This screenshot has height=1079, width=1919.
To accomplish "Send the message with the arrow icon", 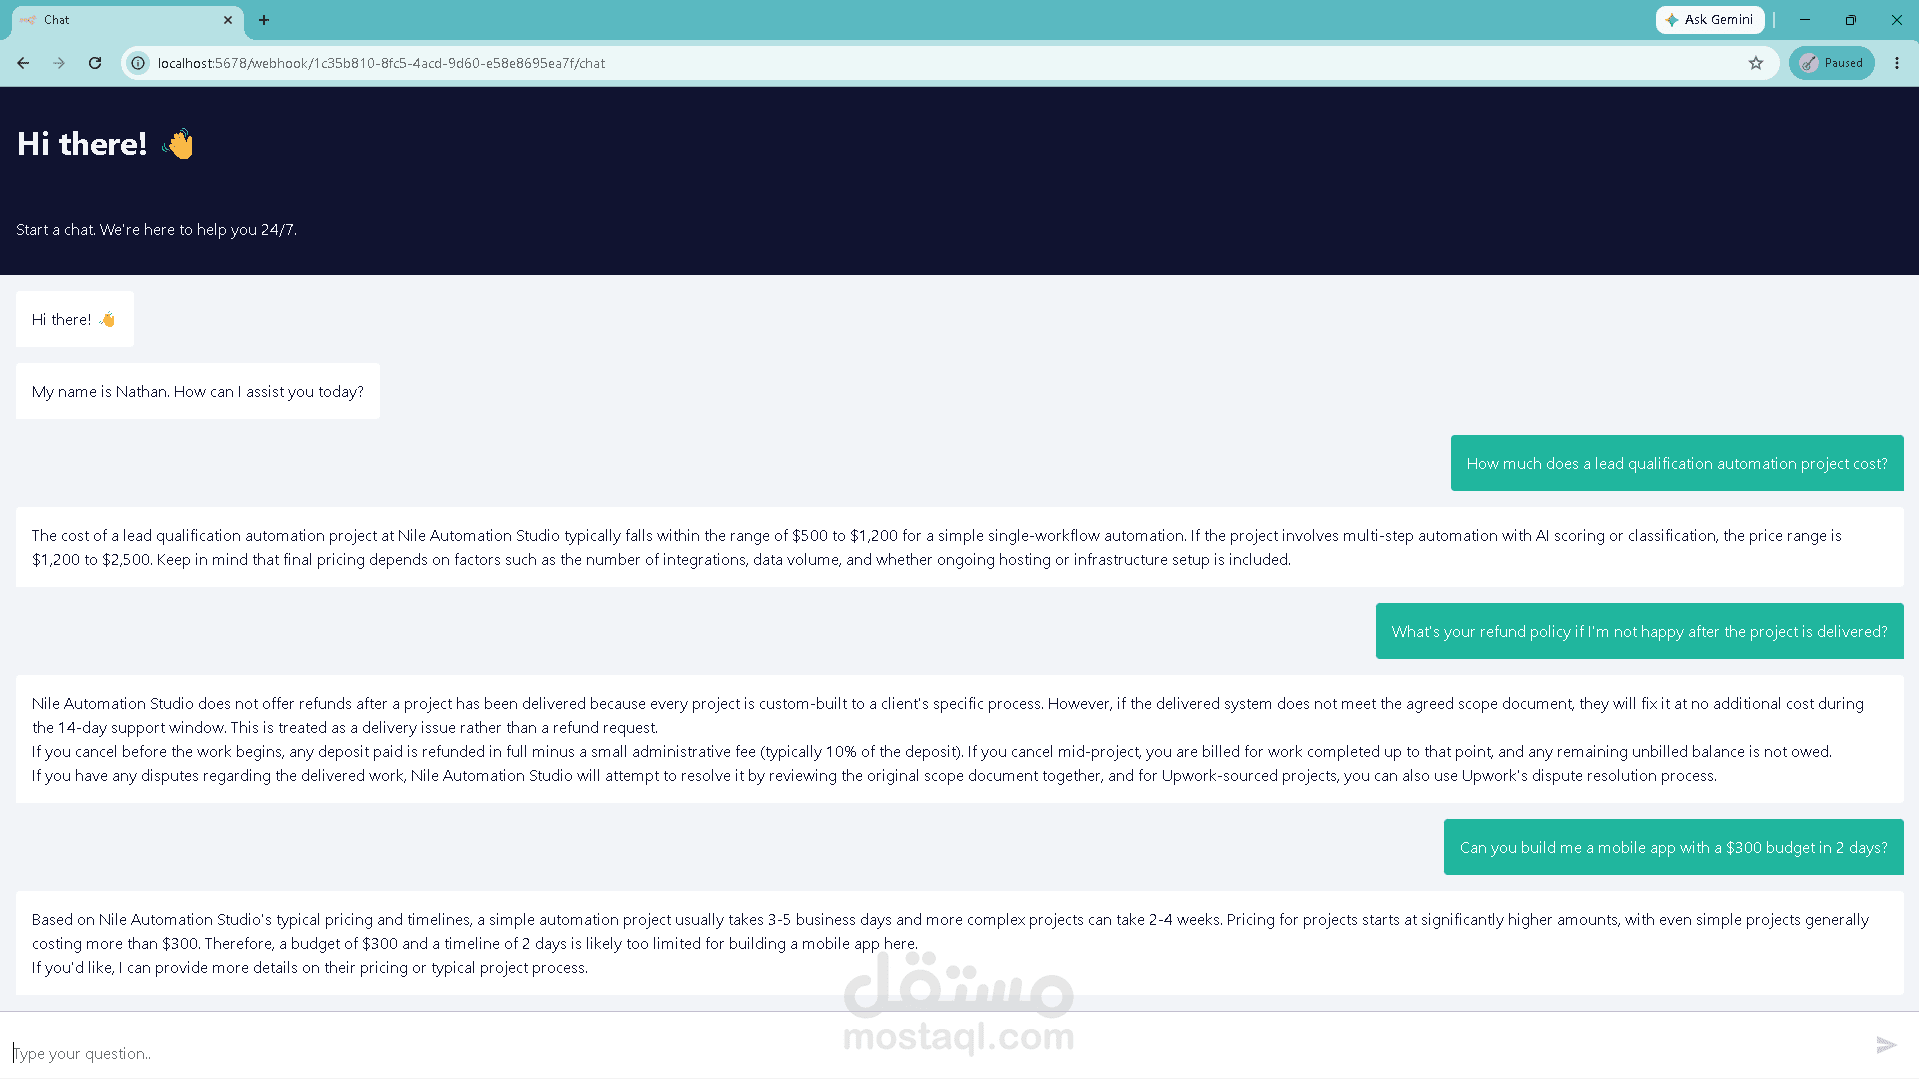I will pos(1886,1045).
